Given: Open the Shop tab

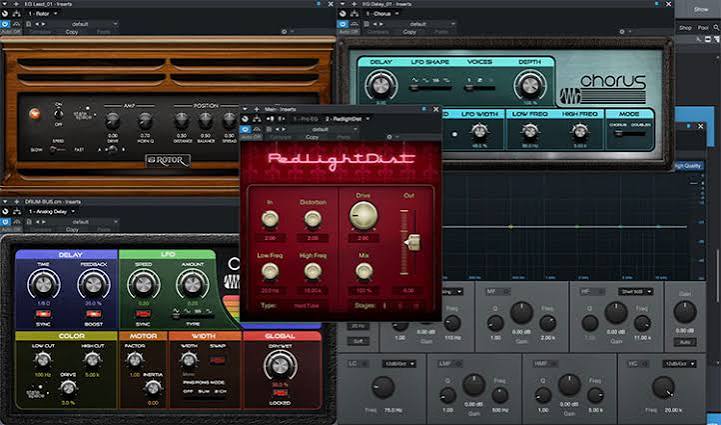Looking at the screenshot, I should pos(685,28).
